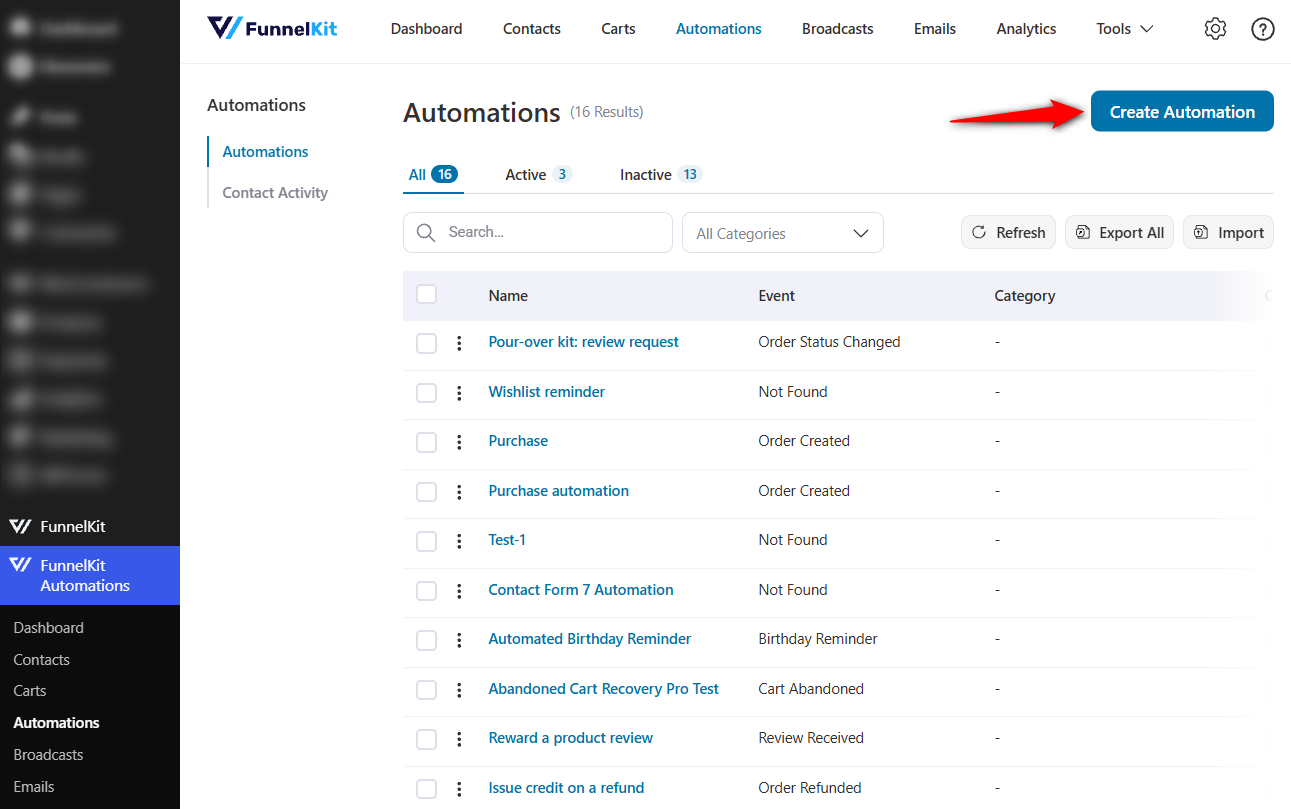Open Emails in the WordPress sidebar submenu
Screen dimensions: 1291x809
coord(34,787)
